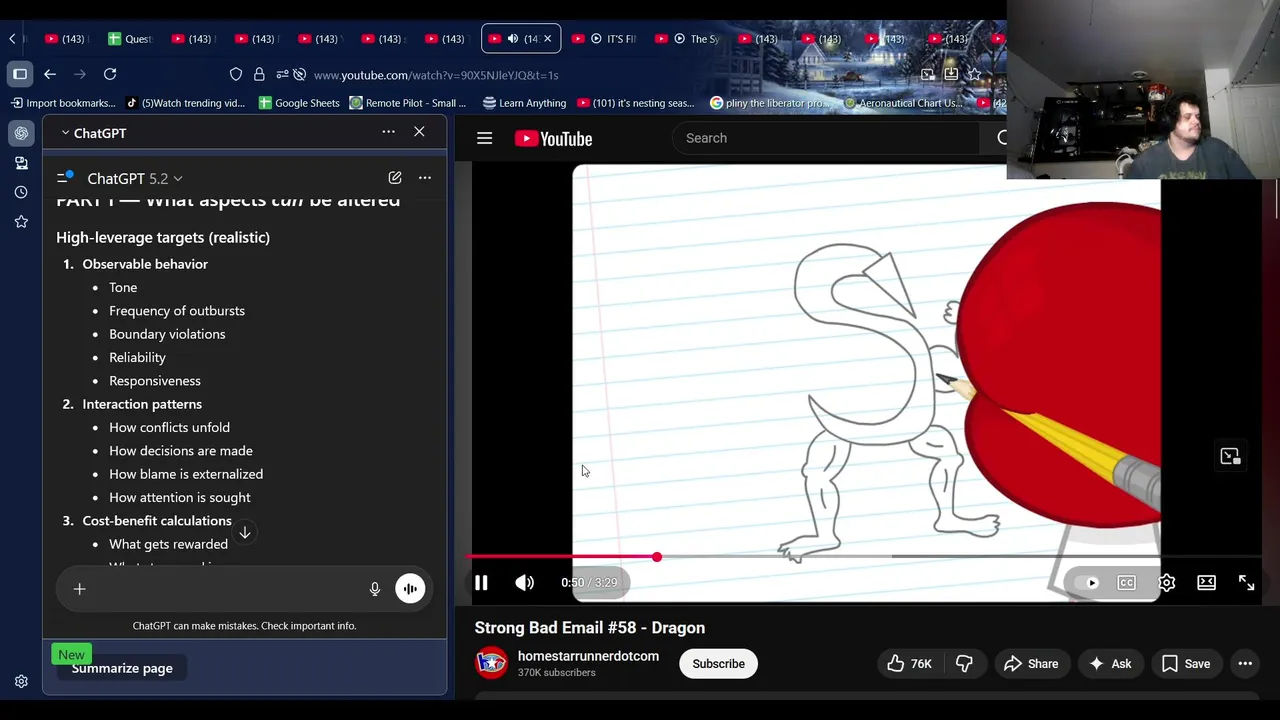The image size is (1280, 720).
Task: Switch to the IT'S FI... tab
Action: coord(604,39)
